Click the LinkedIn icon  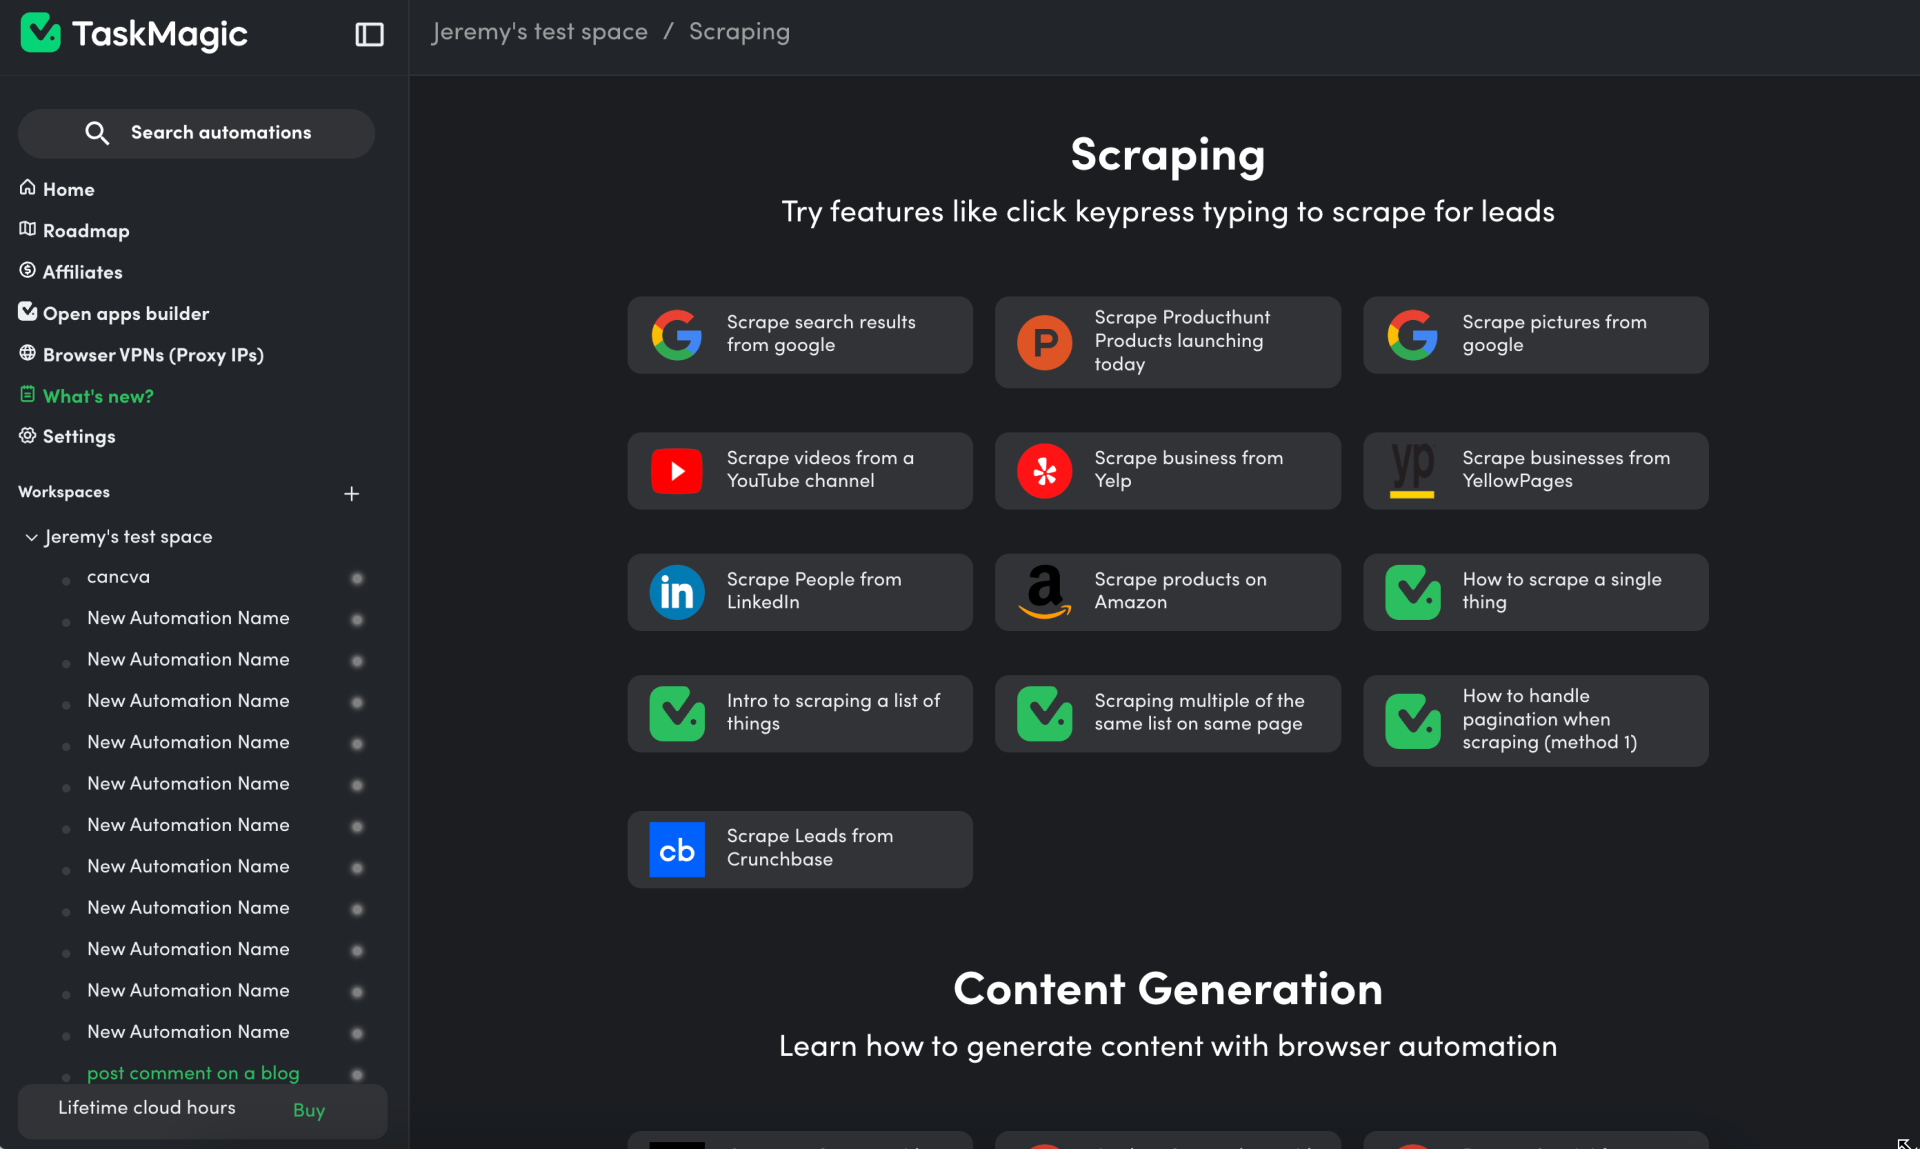click(x=677, y=592)
